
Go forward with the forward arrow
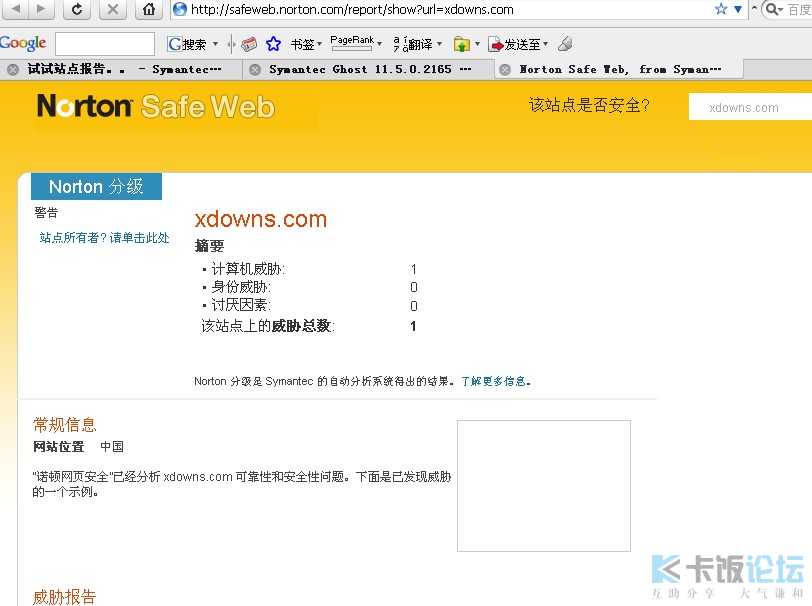pyautogui.click(x=41, y=9)
